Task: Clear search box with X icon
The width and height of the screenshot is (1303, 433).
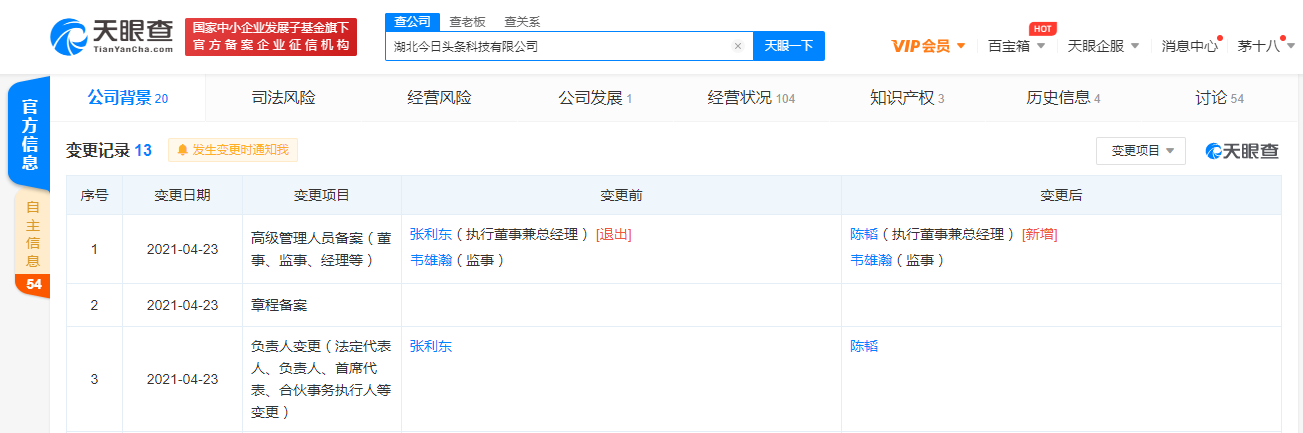Action: click(738, 46)
